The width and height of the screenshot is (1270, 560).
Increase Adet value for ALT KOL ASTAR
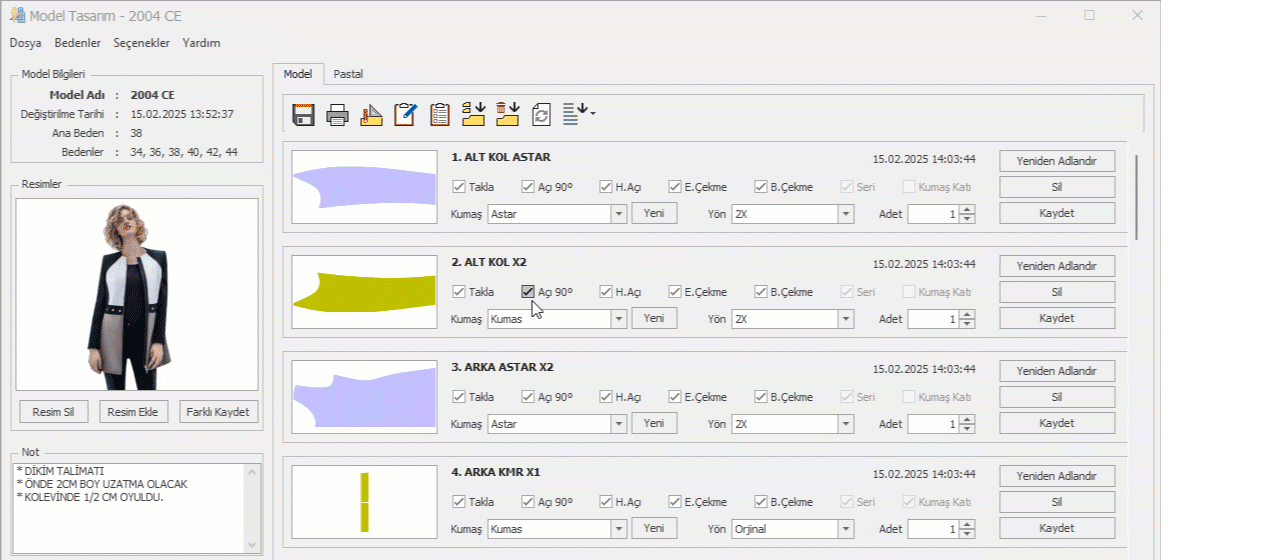[x=966, y=209]
